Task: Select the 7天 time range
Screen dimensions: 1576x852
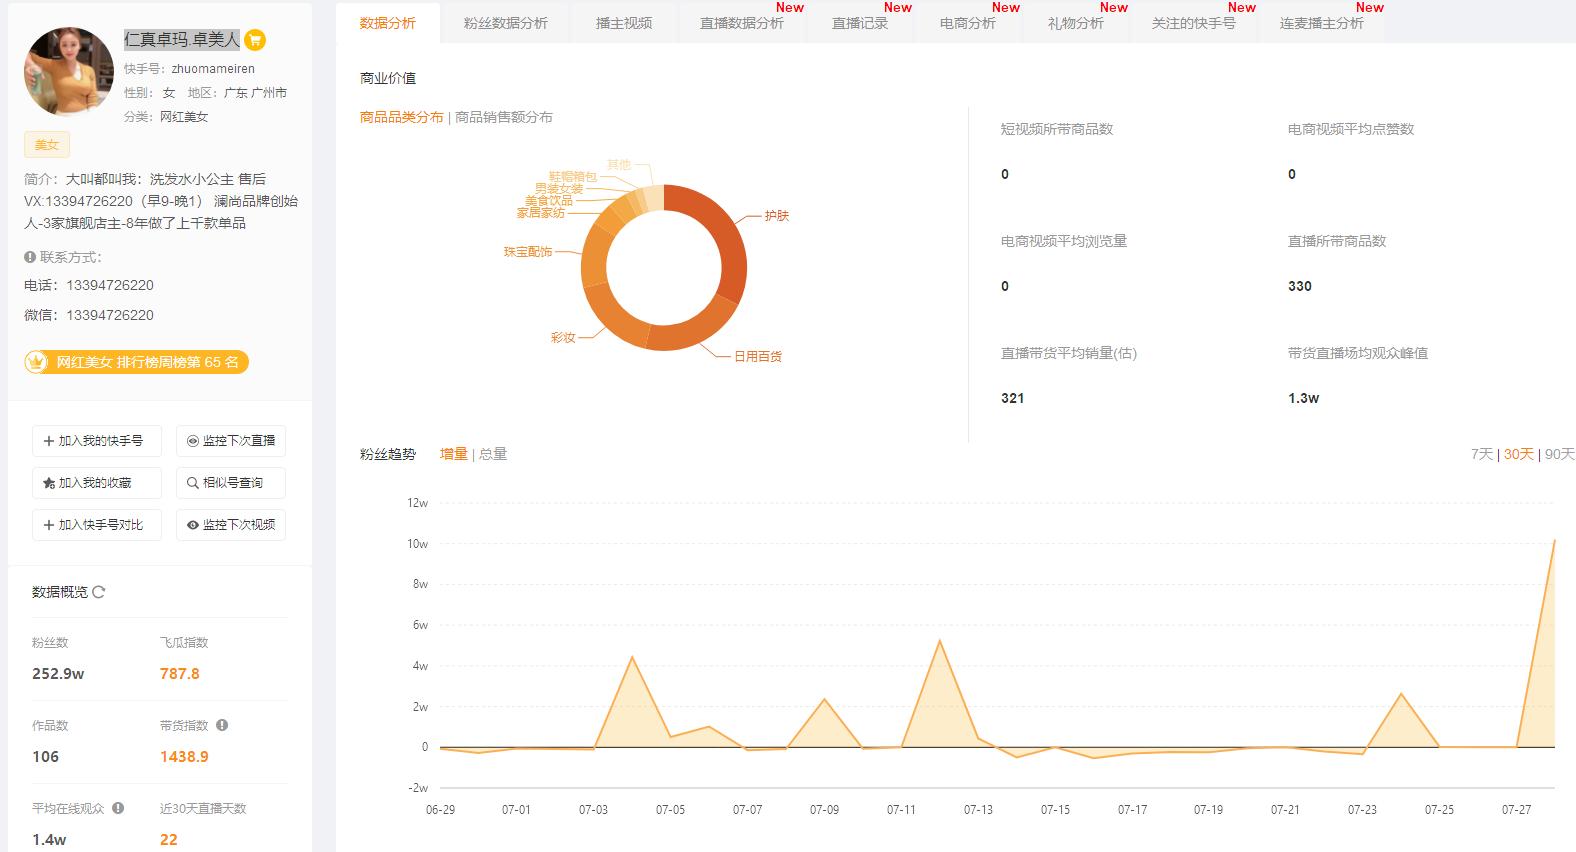Action: click(x=1481, y=454)
